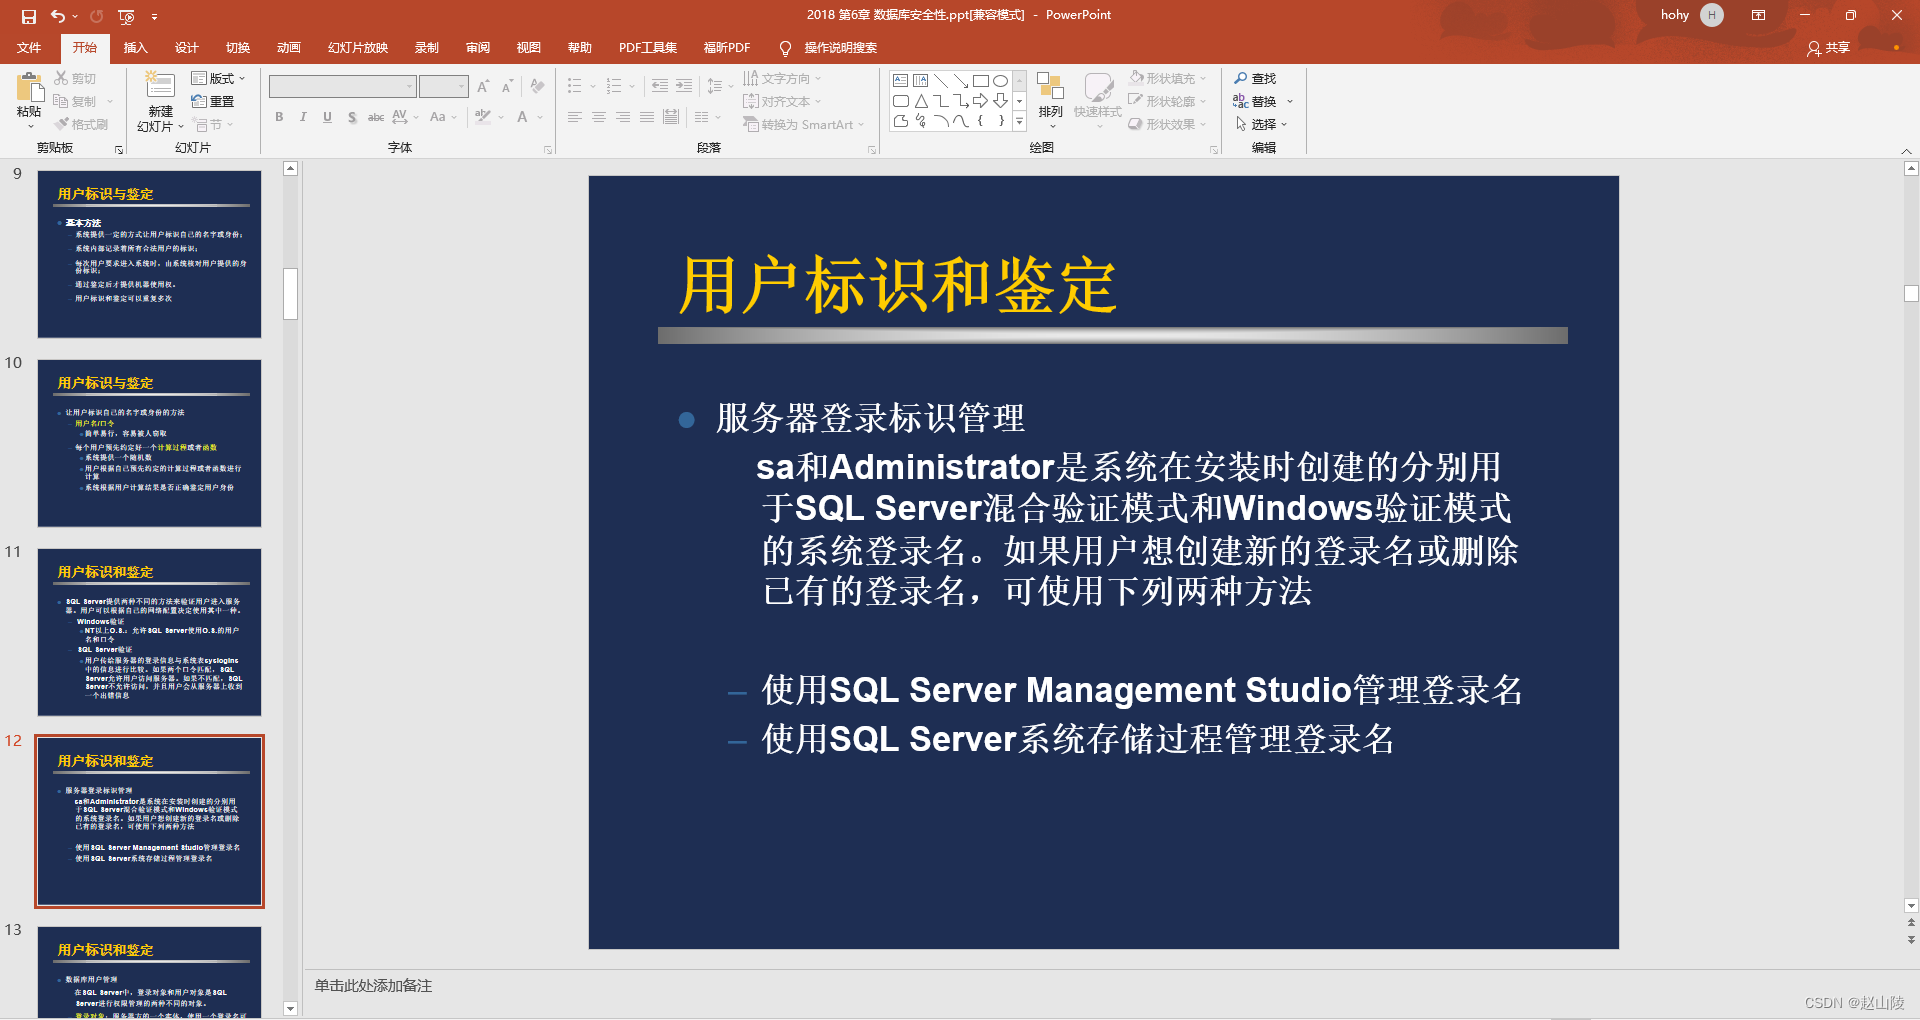The height and width of the screenshot is (1020, 1920).
Task: Open the line spacing dropdown
Action: (720, 86)
